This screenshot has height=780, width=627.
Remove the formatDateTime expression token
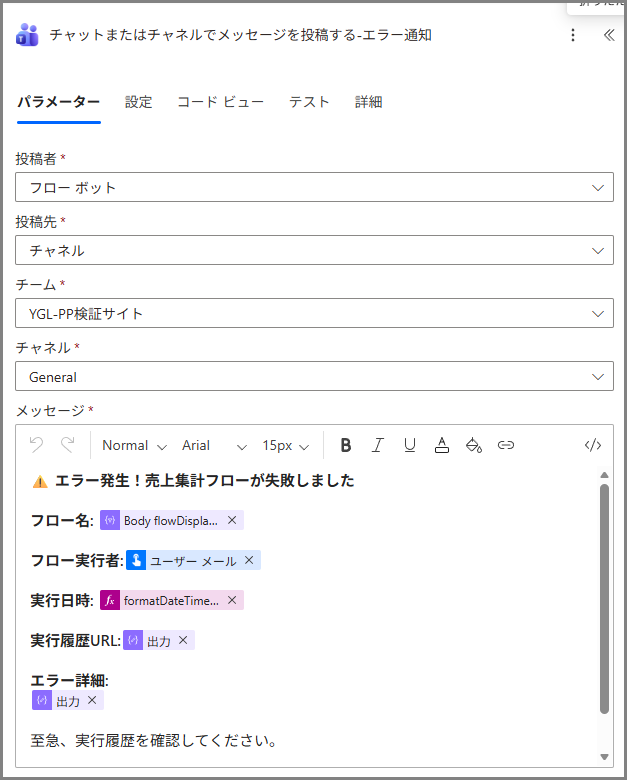[x=232, y=600]
